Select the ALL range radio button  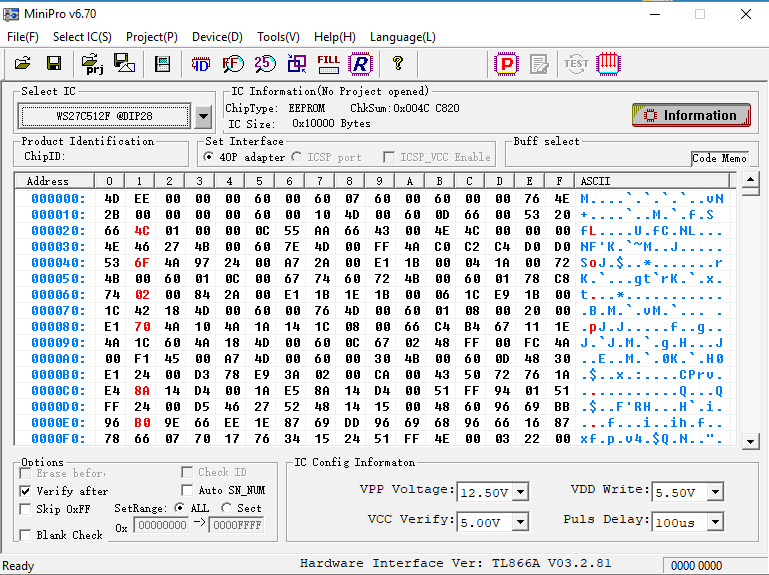point(179,508)
